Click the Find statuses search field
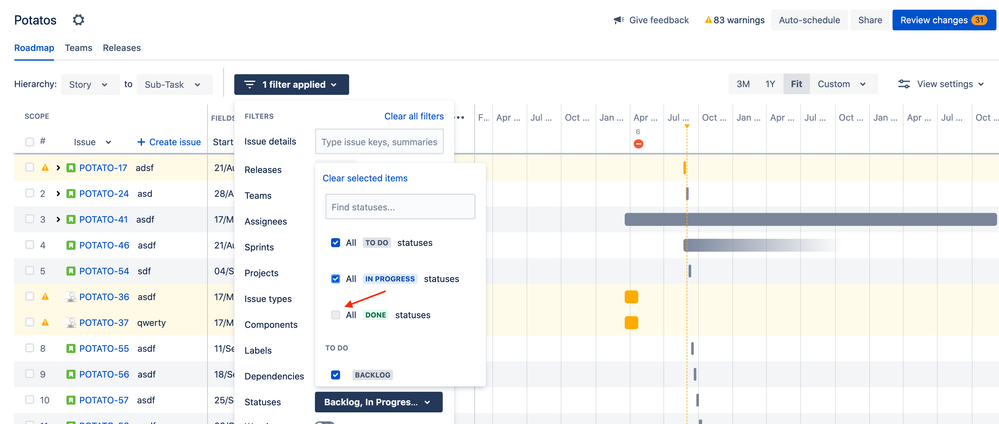 (400, 207)
